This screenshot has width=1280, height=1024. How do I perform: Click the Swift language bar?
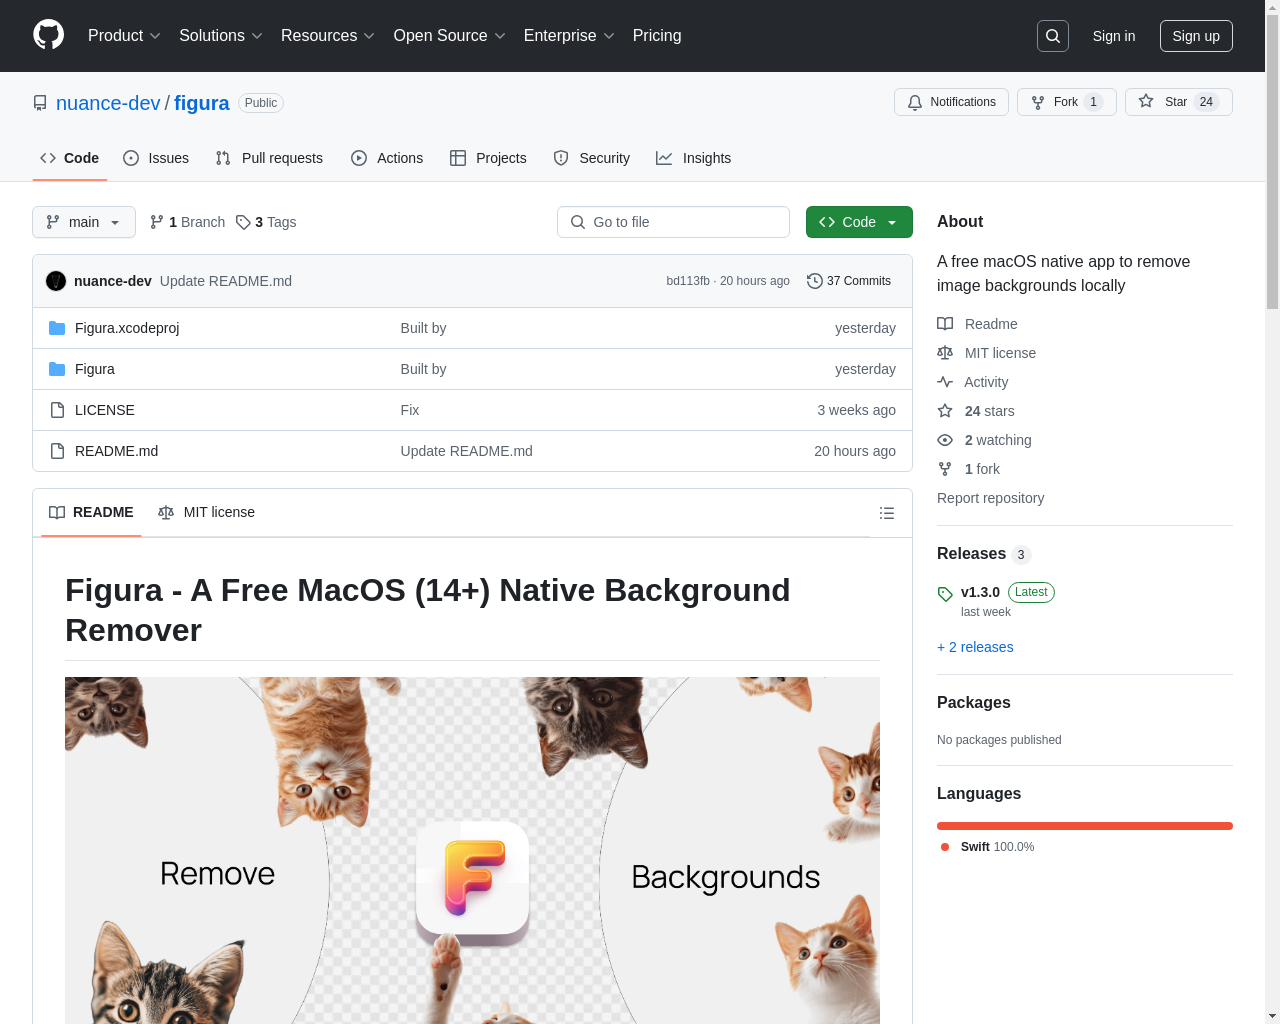click(x=1085, y=826)
